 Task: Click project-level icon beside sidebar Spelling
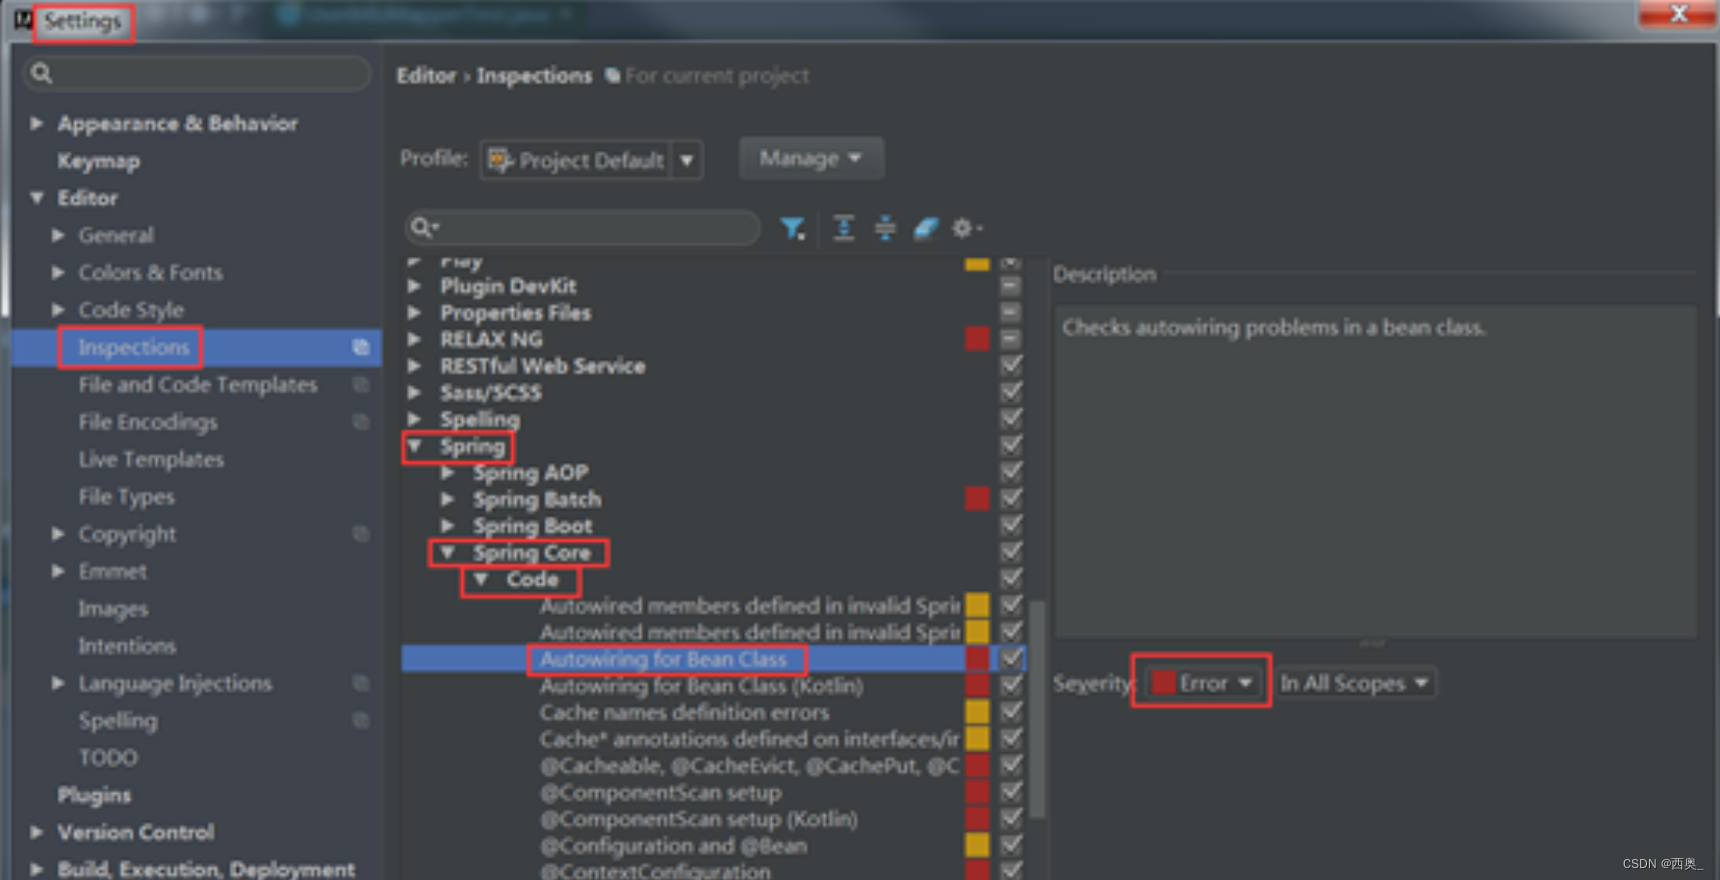361,720
